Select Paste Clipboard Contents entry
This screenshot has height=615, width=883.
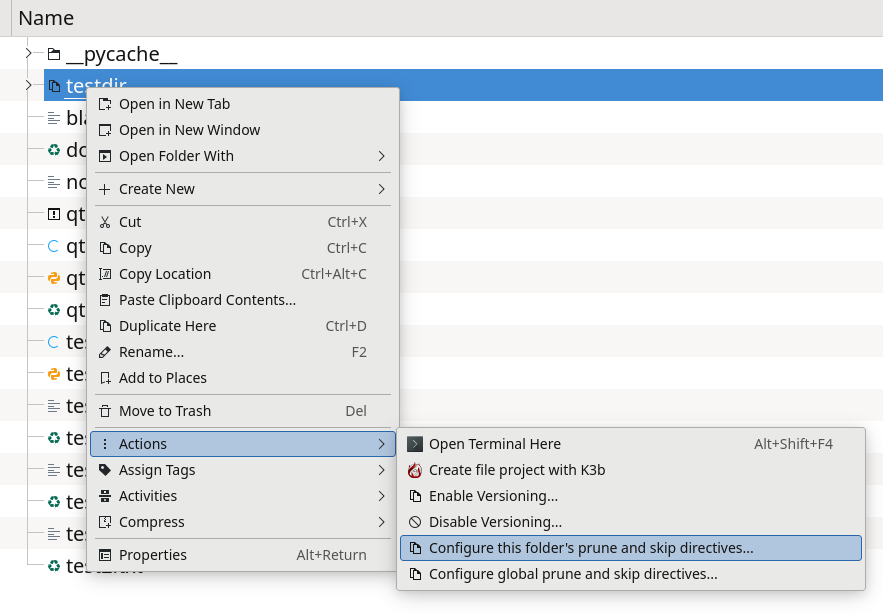coord(243,300)
